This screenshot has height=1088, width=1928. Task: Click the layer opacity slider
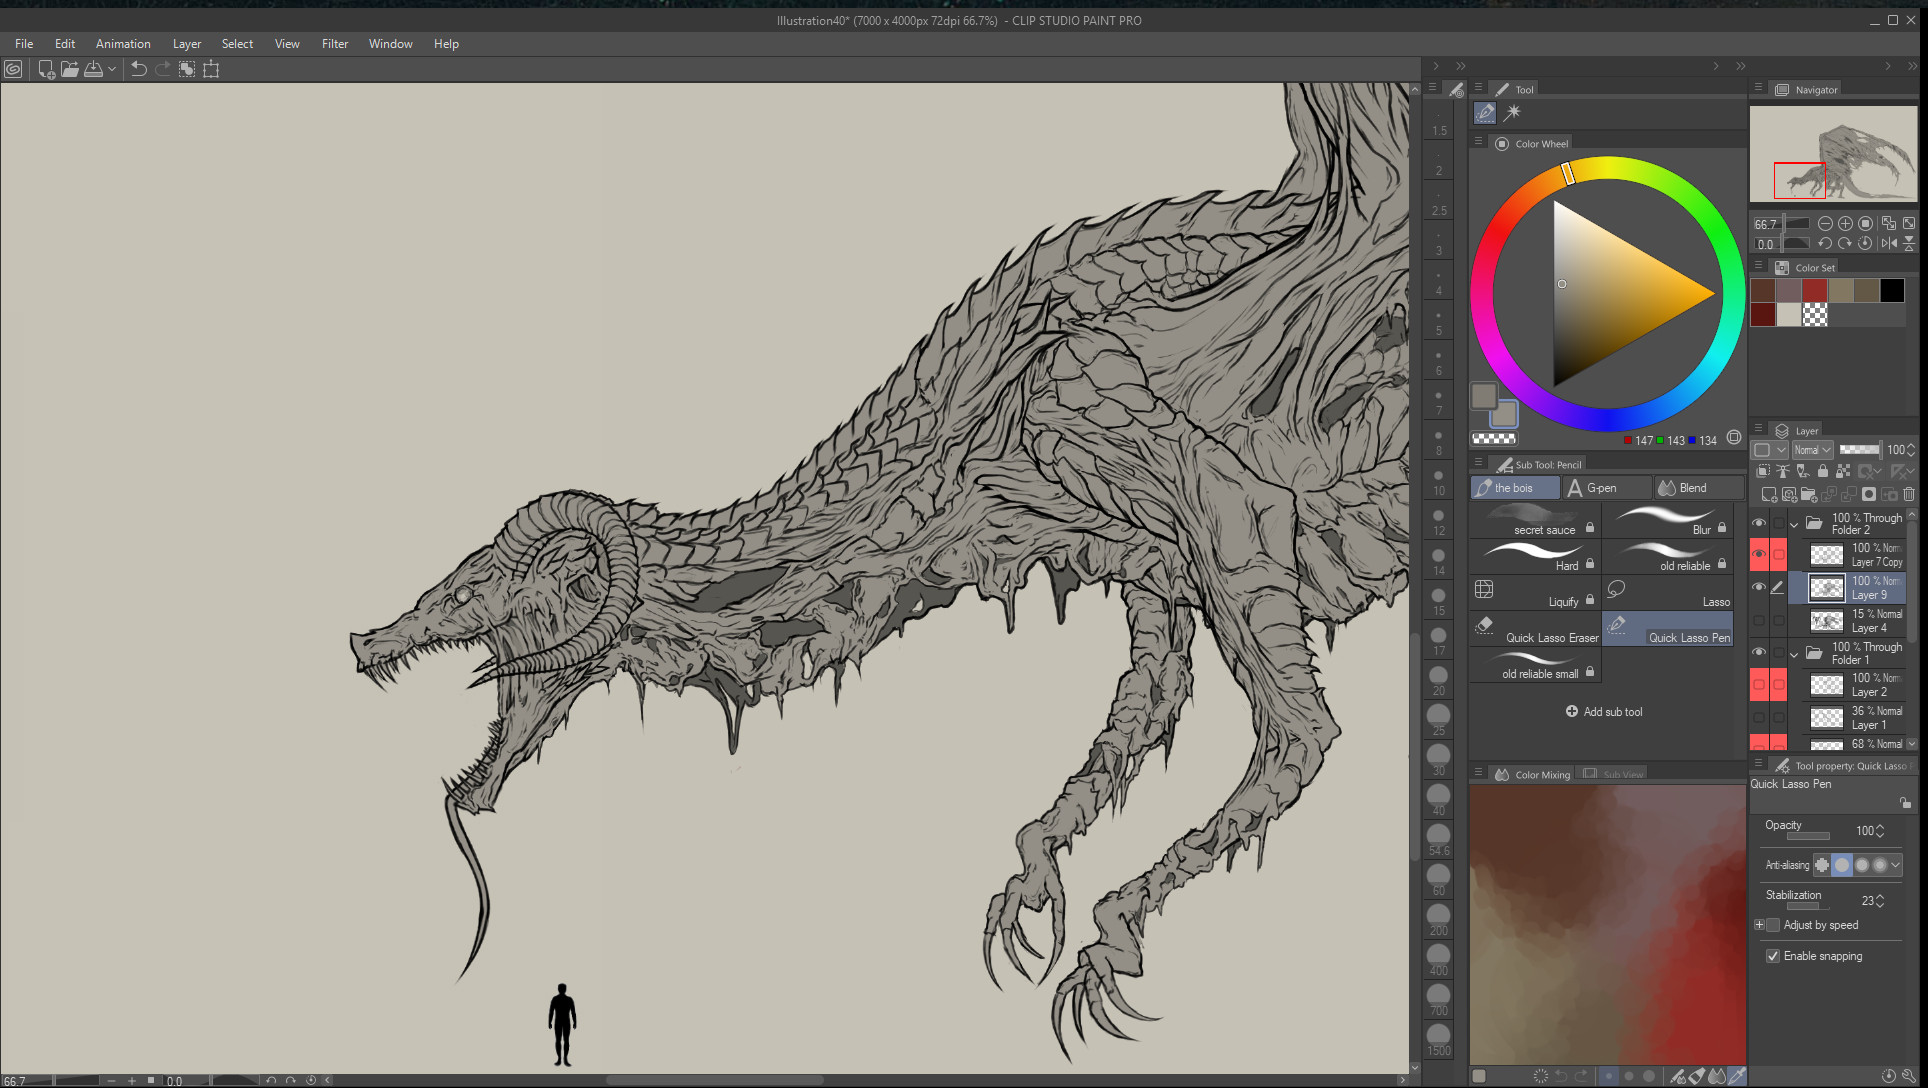(1859, 450)
